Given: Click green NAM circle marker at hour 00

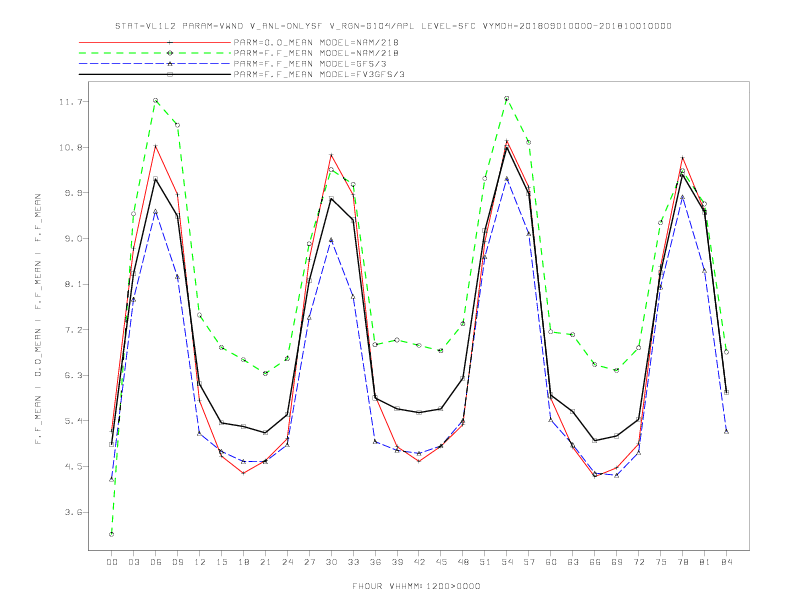Looking at the screenshot, I should (x=112, y=534).
